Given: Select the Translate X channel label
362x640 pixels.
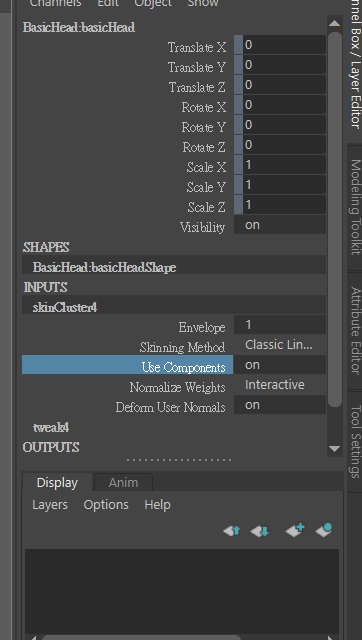Looking at the screenshot, I should 197,47.
